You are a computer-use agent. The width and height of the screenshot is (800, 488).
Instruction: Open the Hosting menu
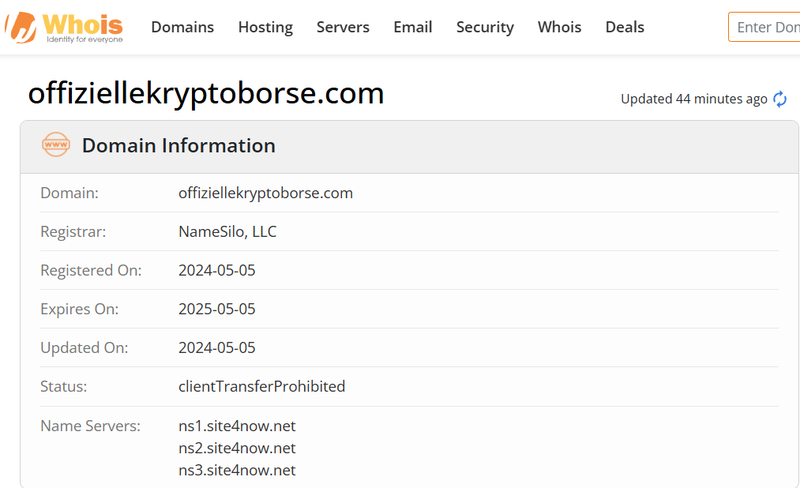click(x=265, y=27)
